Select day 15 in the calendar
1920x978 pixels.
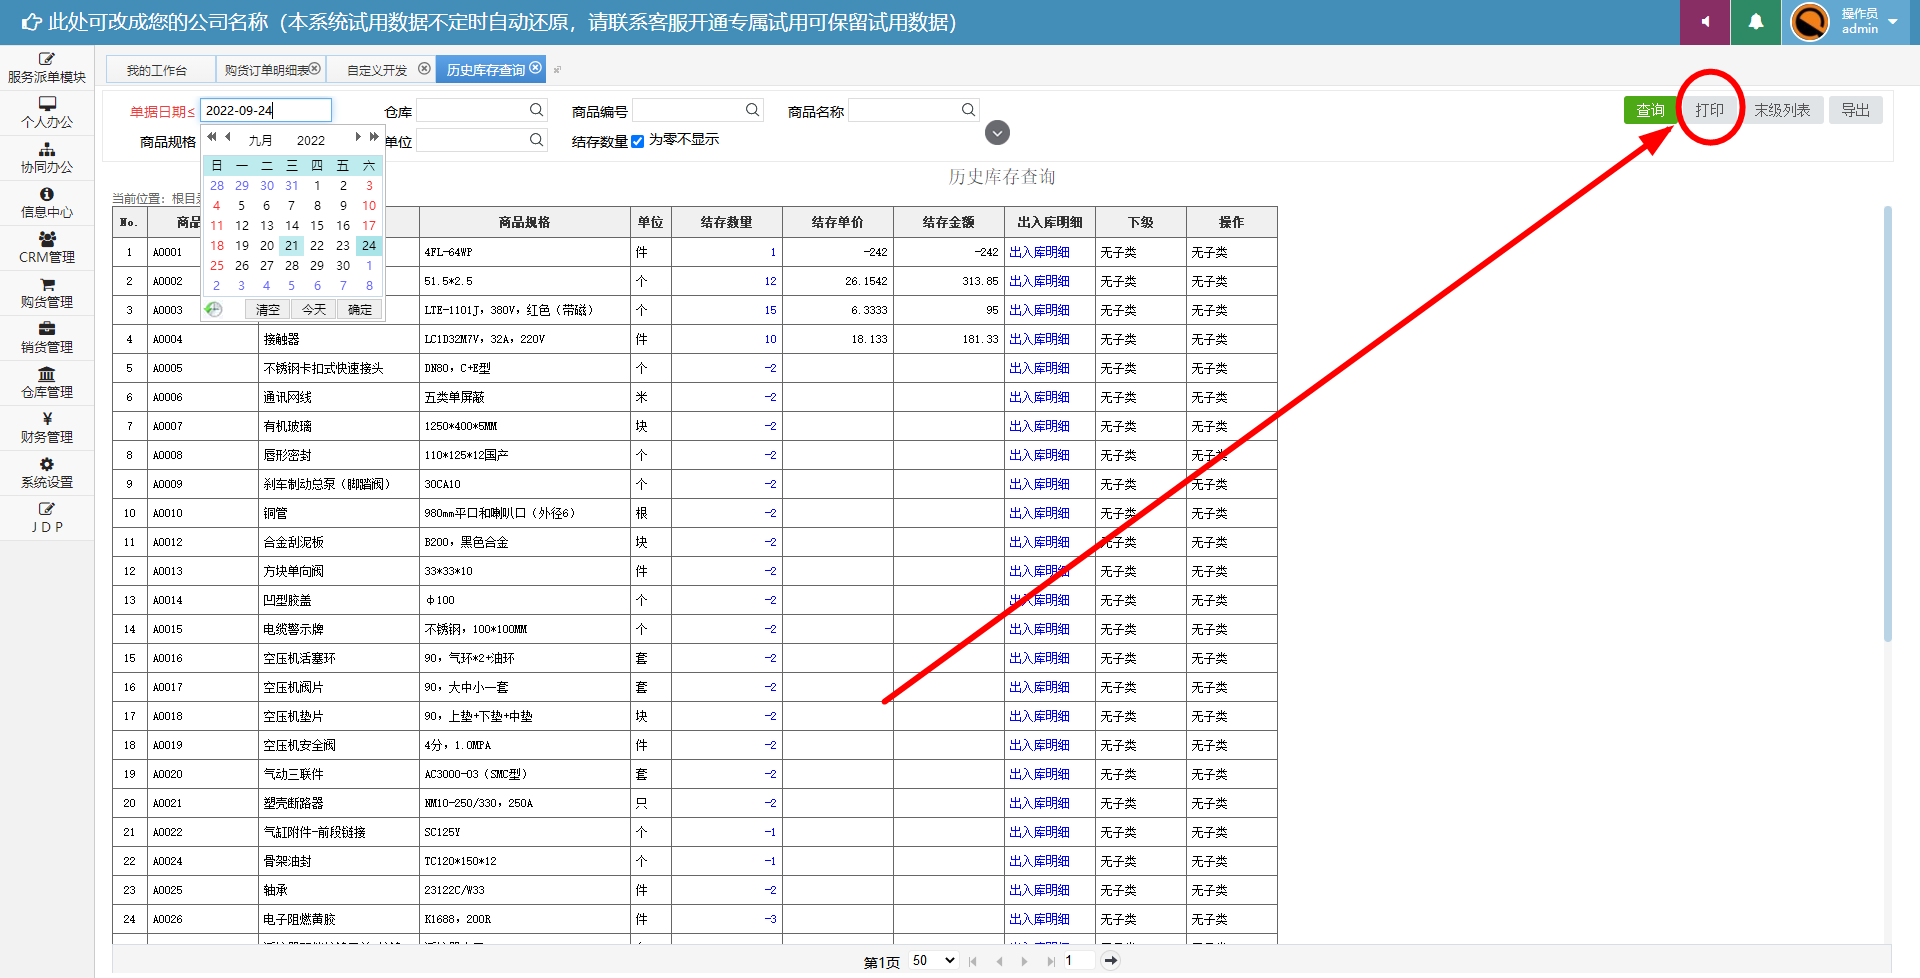(317, 225)
